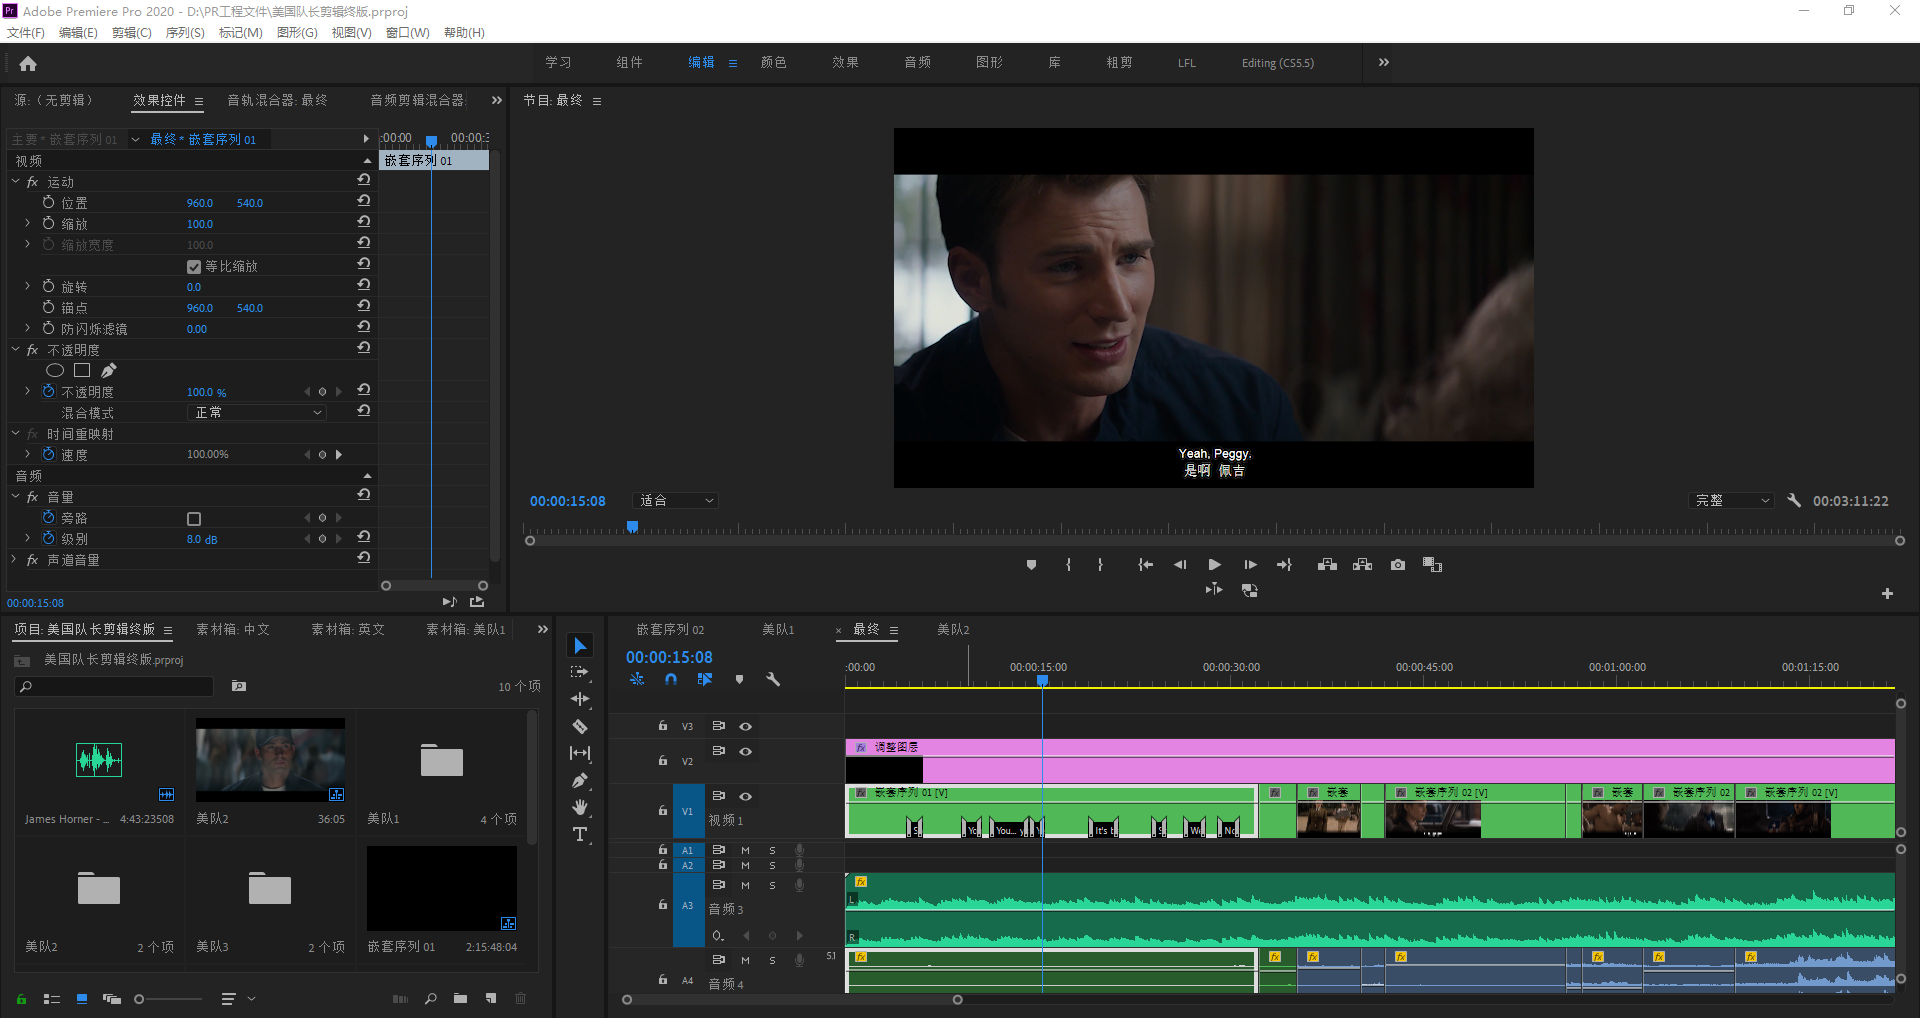Click the Export Frame camera icon
Viewport: 1920px width, 1018px height.
1398,565
